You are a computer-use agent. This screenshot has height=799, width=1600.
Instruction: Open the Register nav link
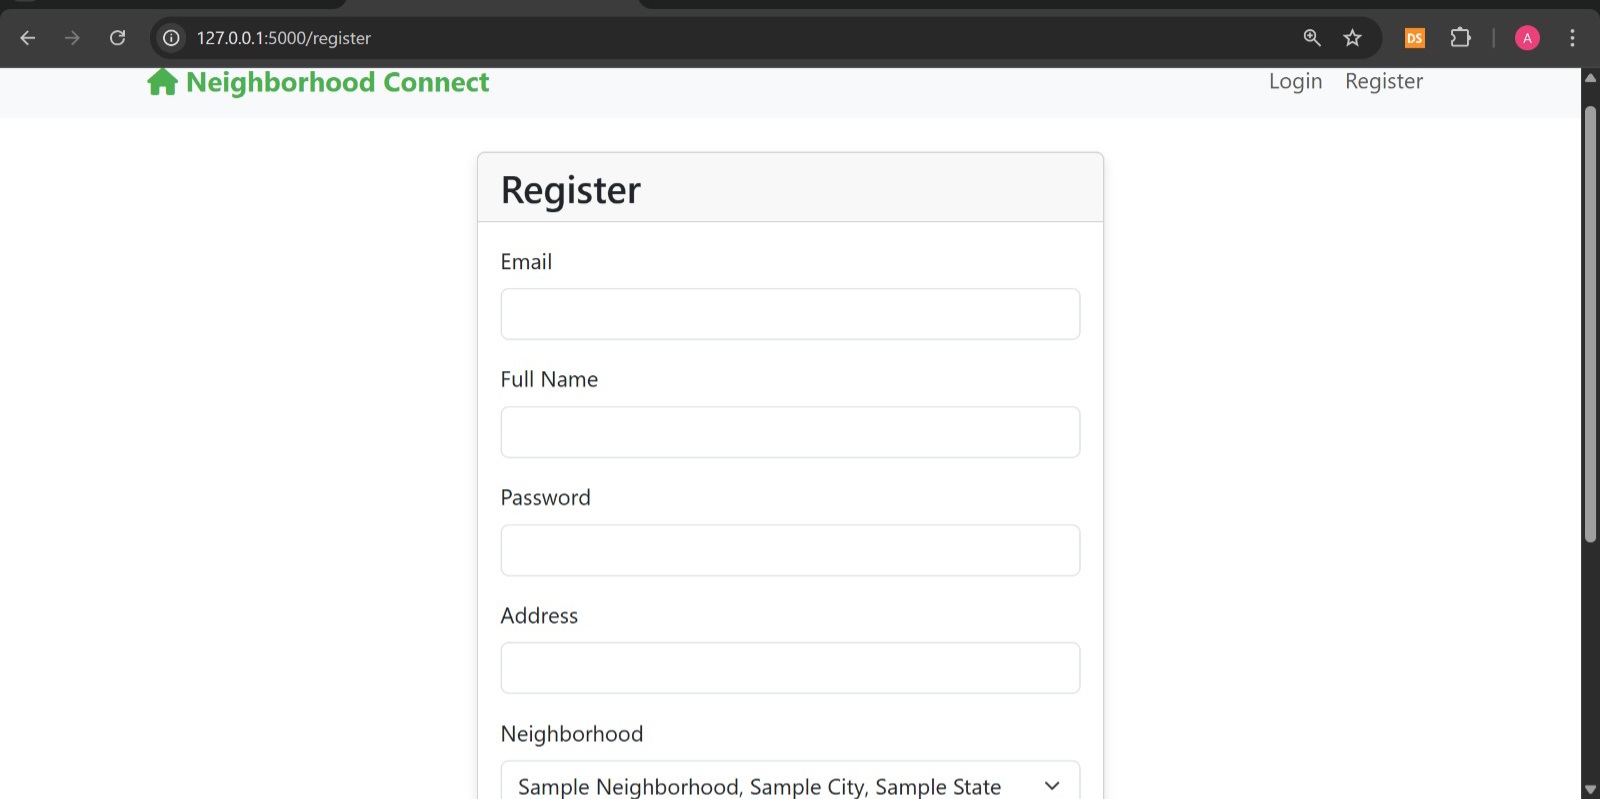[1384, 82]
